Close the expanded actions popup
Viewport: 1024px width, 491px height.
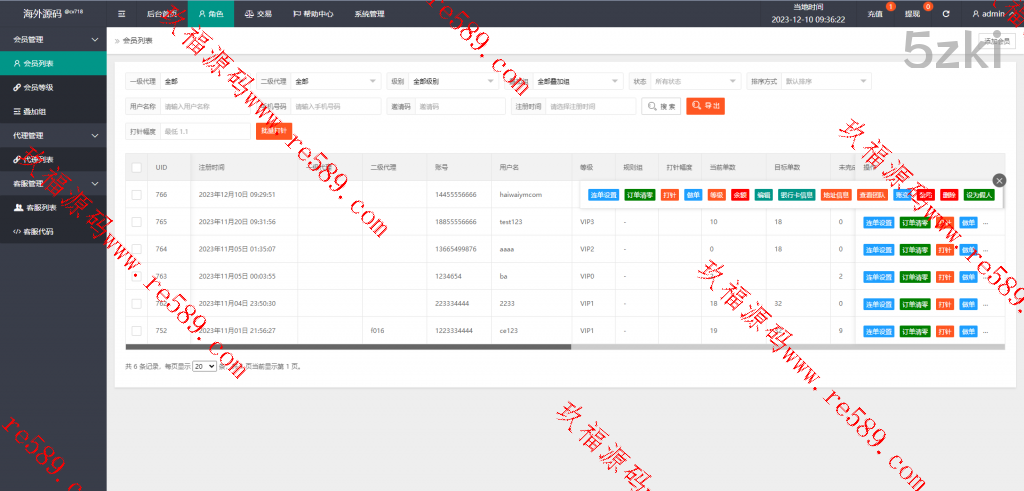tap(999, 180)
